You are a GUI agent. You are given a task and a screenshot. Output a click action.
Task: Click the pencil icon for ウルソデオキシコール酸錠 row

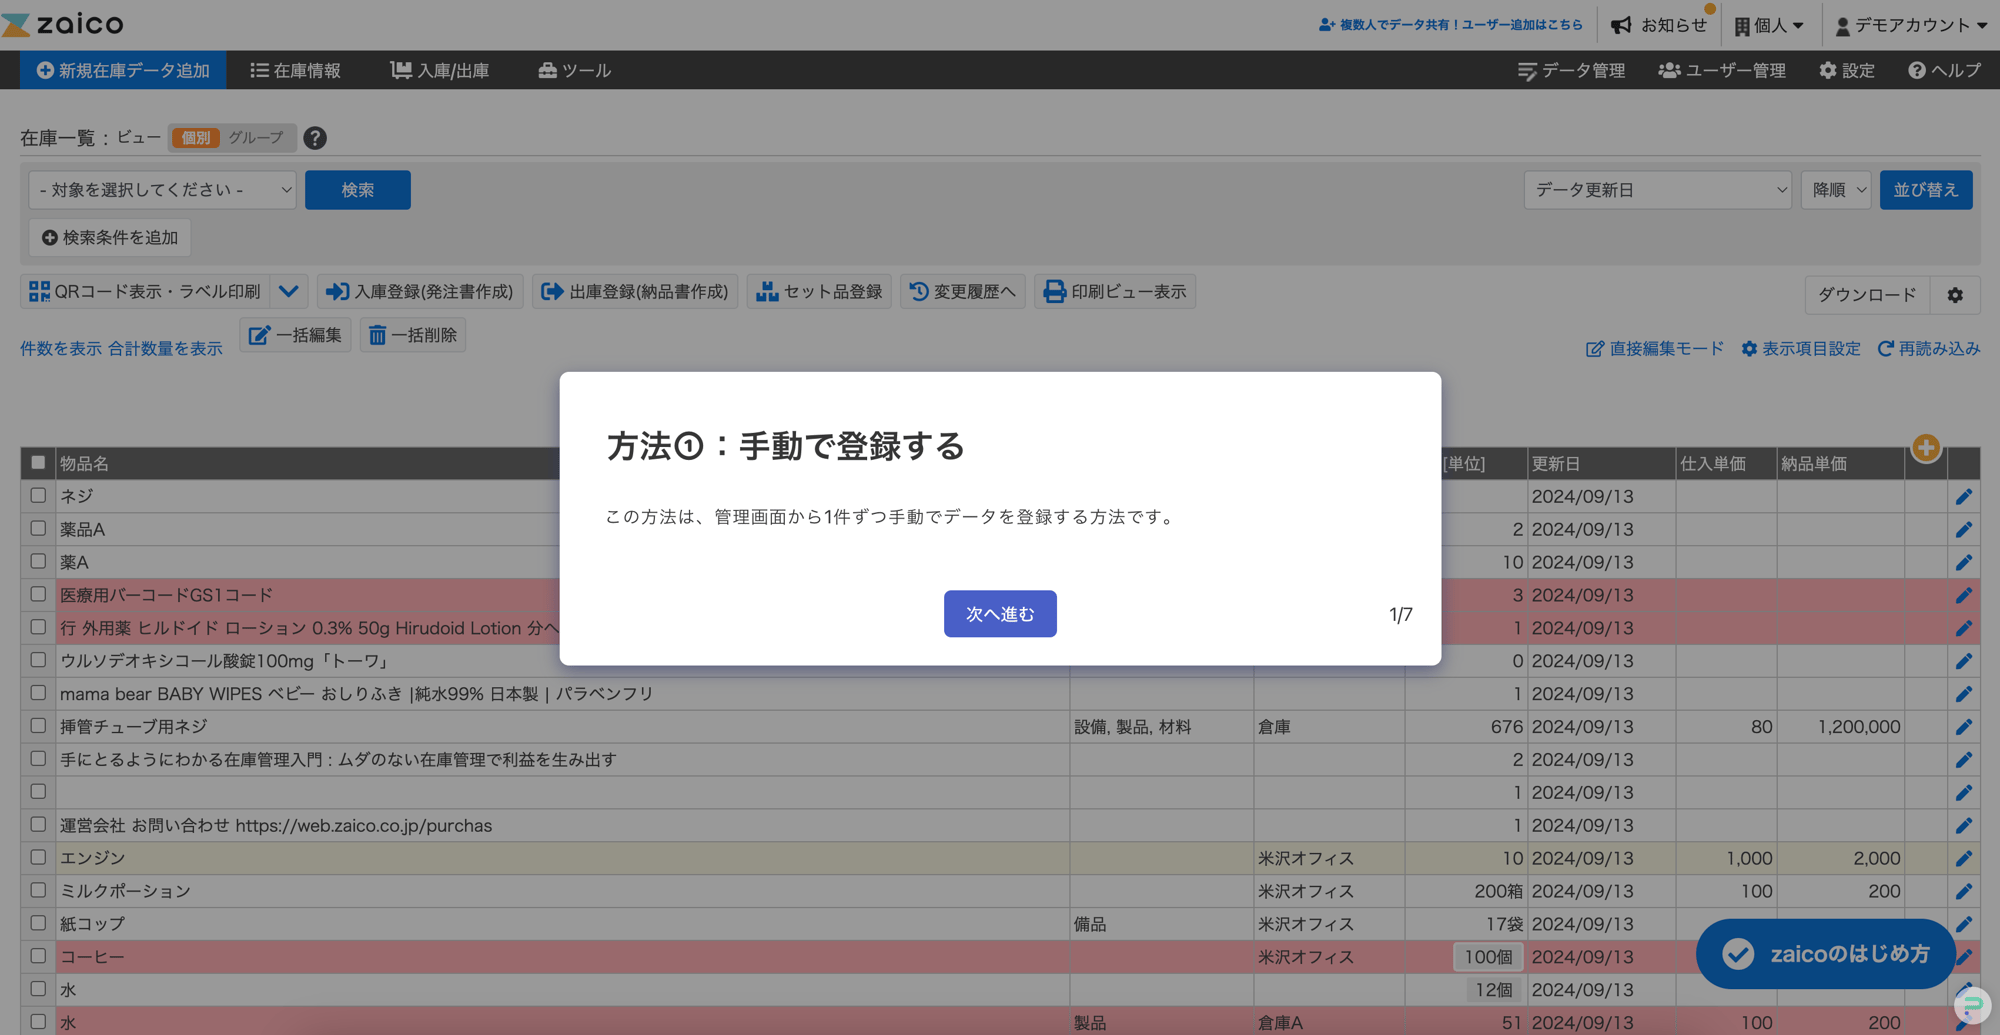1964,661
